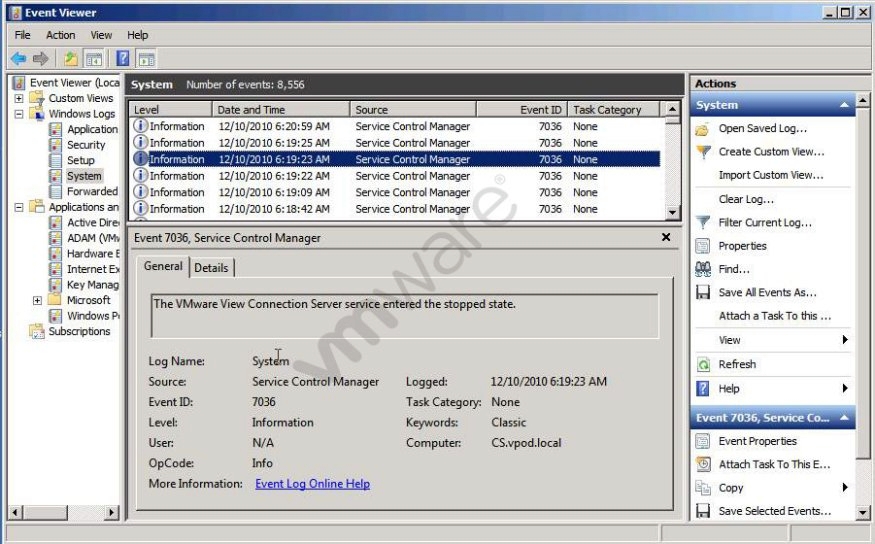Open the View submenu arrow in Actions
875x544 pixels.
[845, 340]
